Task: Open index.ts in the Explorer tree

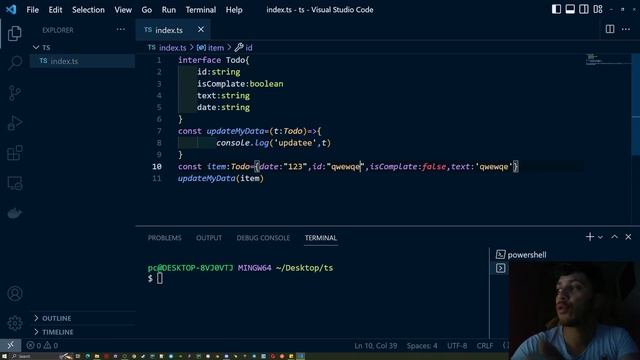Action: pyautogui.click(x=83, y=61)
